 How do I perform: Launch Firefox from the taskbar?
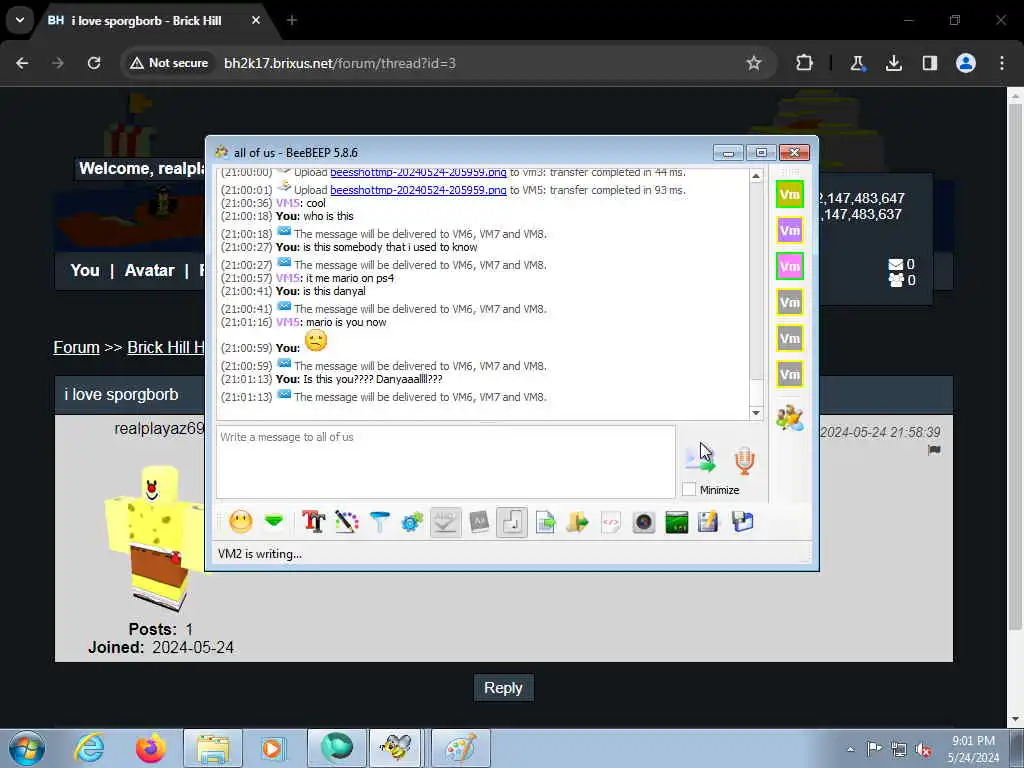[150, 748]
